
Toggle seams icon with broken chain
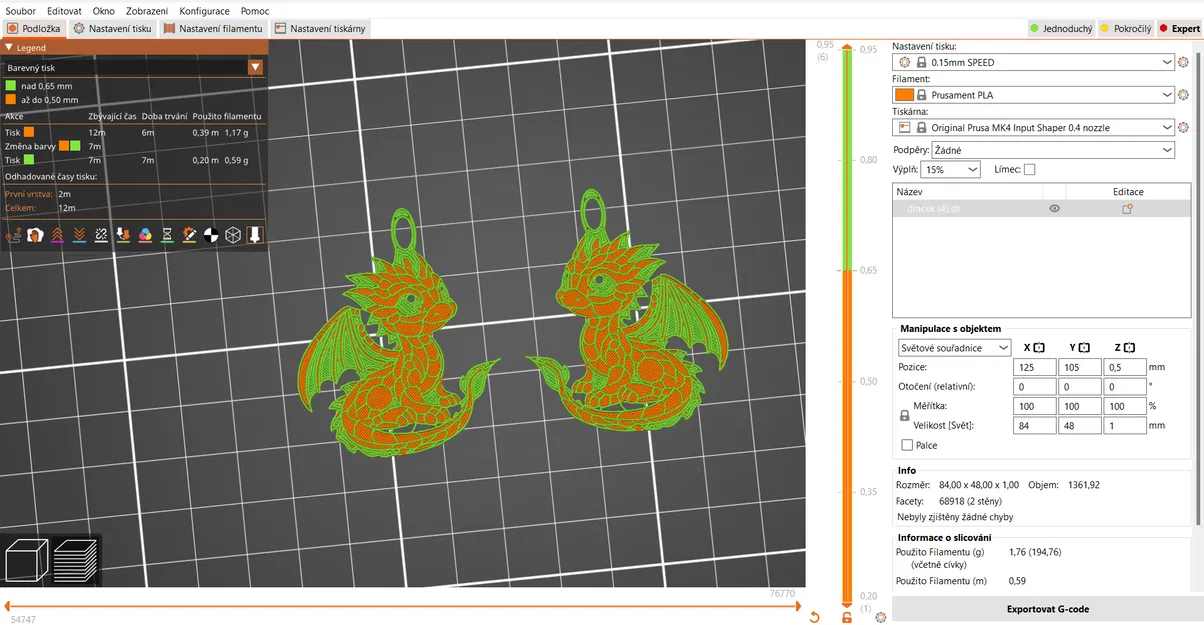tap(101, 235)
